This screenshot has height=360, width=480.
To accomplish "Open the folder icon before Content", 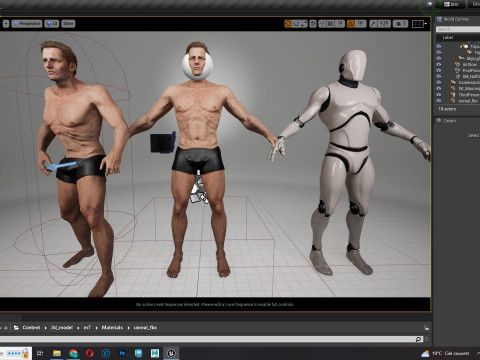I will 16,328.
